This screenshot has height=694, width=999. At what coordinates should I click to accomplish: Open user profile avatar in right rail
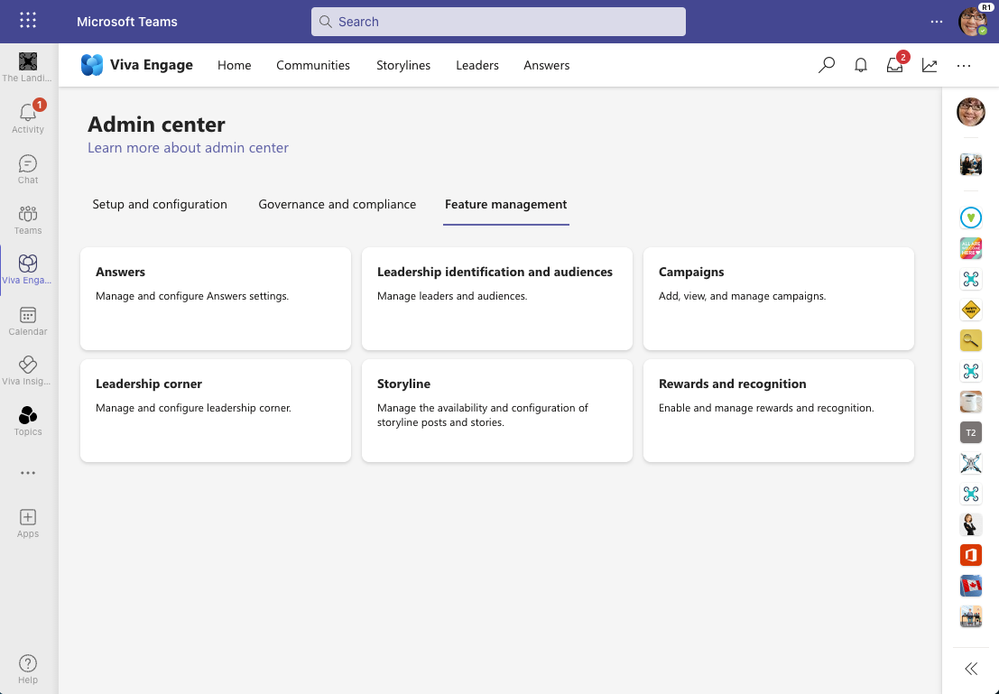click(971, 112)
